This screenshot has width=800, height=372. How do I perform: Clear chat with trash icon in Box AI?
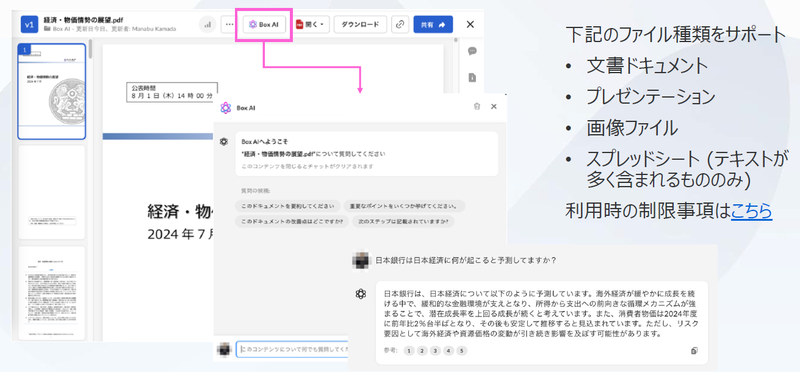tap(477, 107)
